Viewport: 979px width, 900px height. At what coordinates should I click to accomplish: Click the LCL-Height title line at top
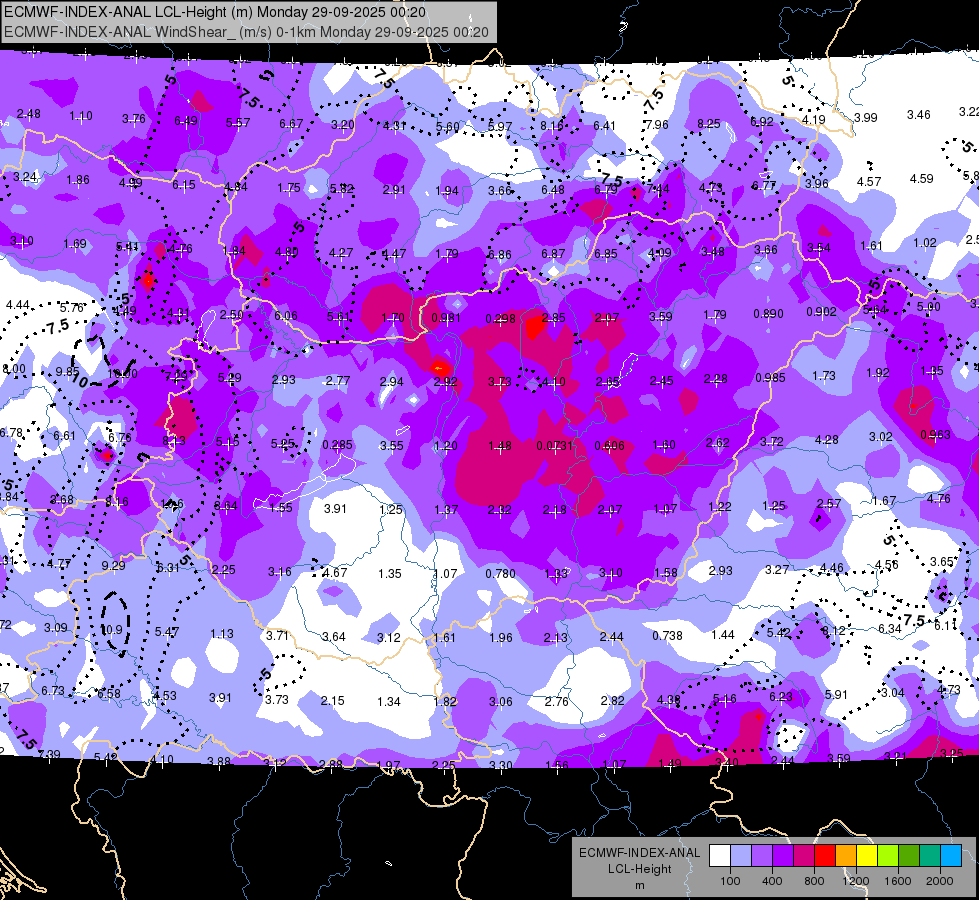pyautogui.click(x=215, y=12)
